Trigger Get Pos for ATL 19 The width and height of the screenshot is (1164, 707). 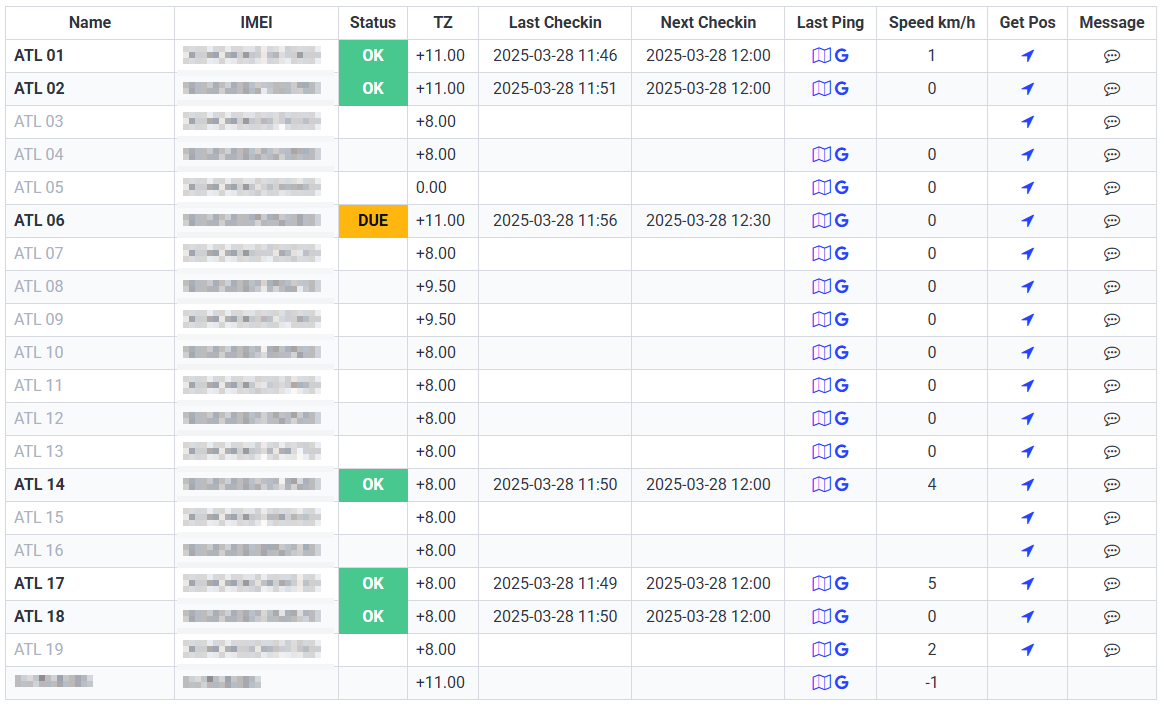point(1027,649)
